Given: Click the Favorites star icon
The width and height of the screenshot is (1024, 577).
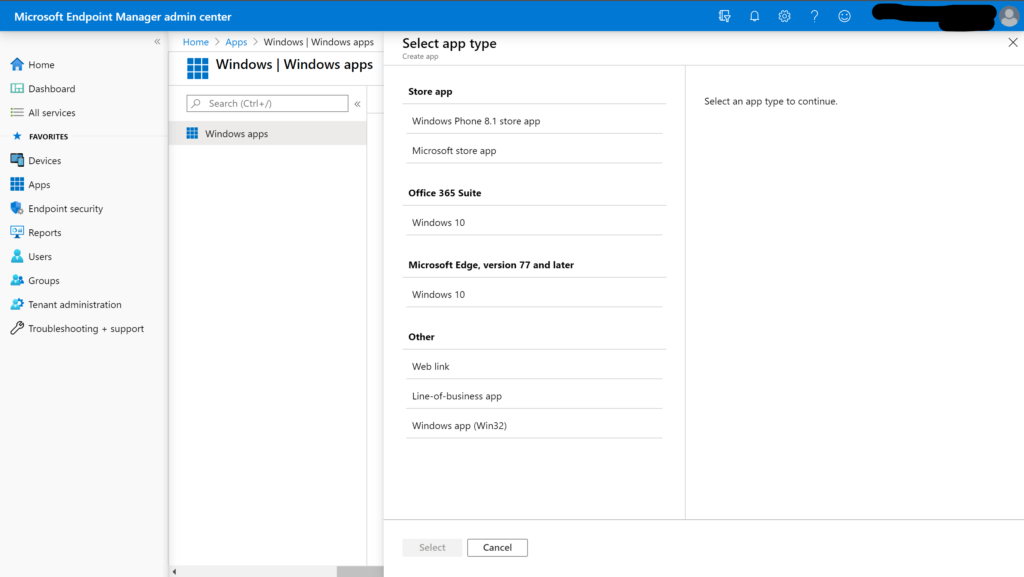Looking at the screenshot, I should click(17, 136).
